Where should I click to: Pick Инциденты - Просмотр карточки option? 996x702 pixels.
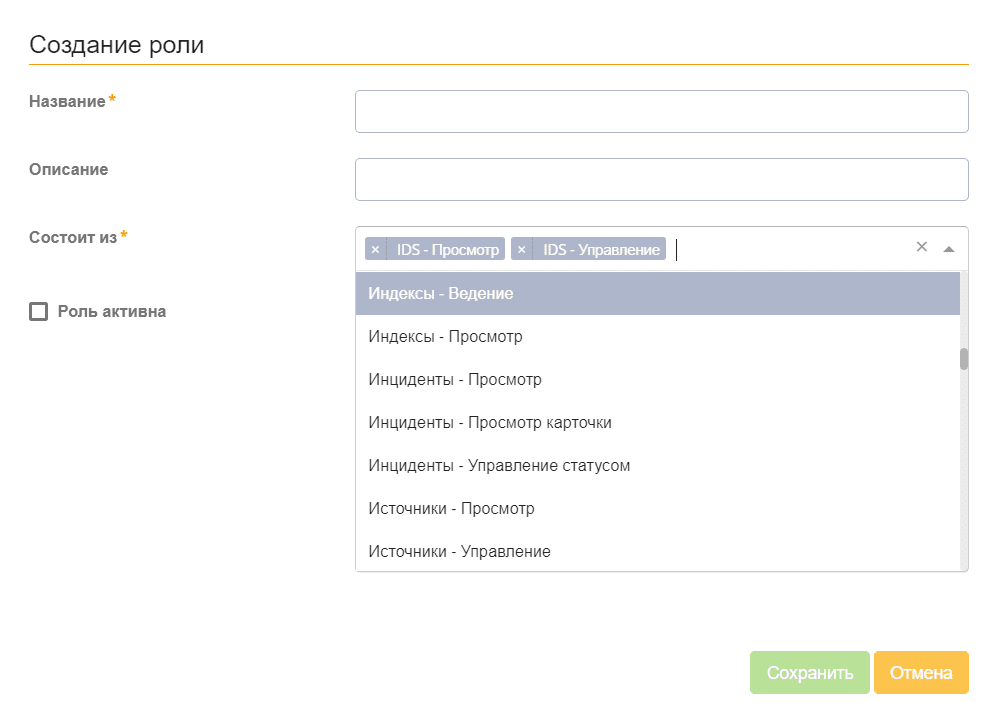[490, 423]
